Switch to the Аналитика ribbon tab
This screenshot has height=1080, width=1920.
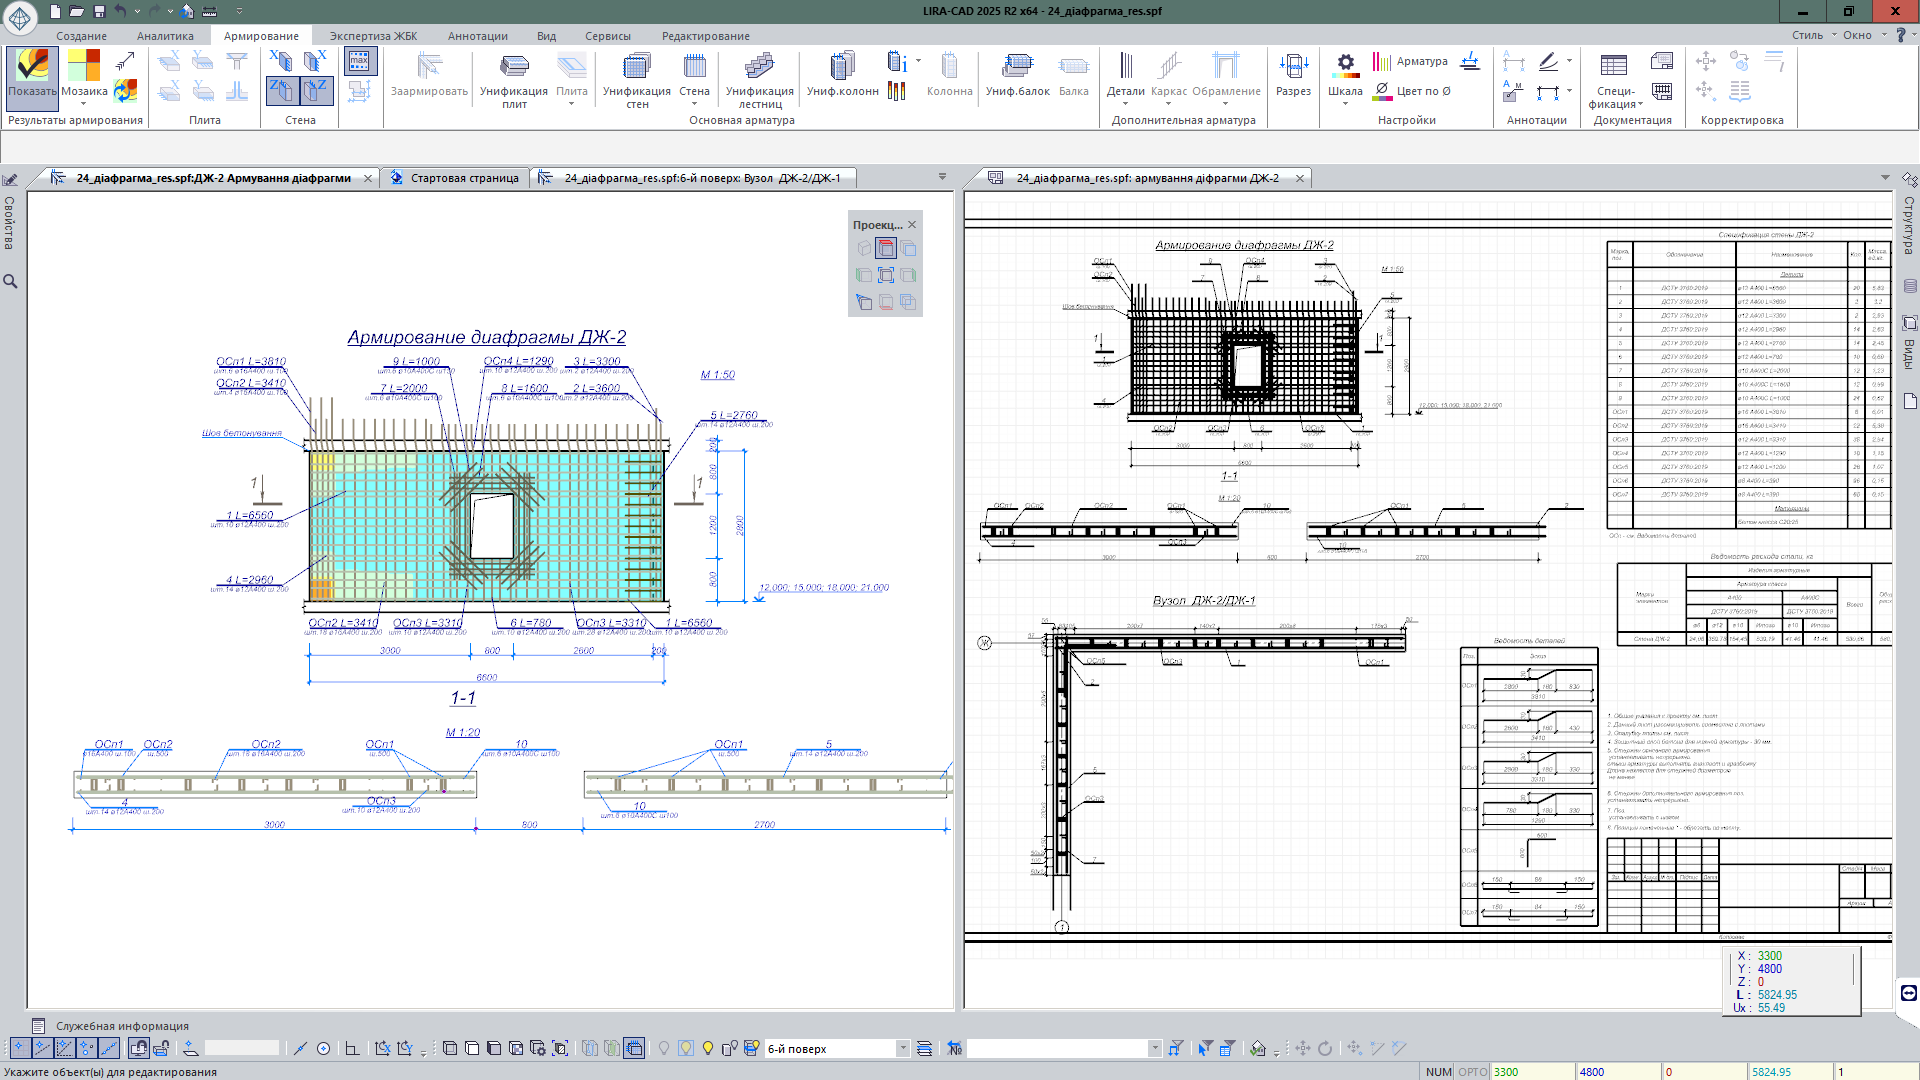[x=165, y=36]
